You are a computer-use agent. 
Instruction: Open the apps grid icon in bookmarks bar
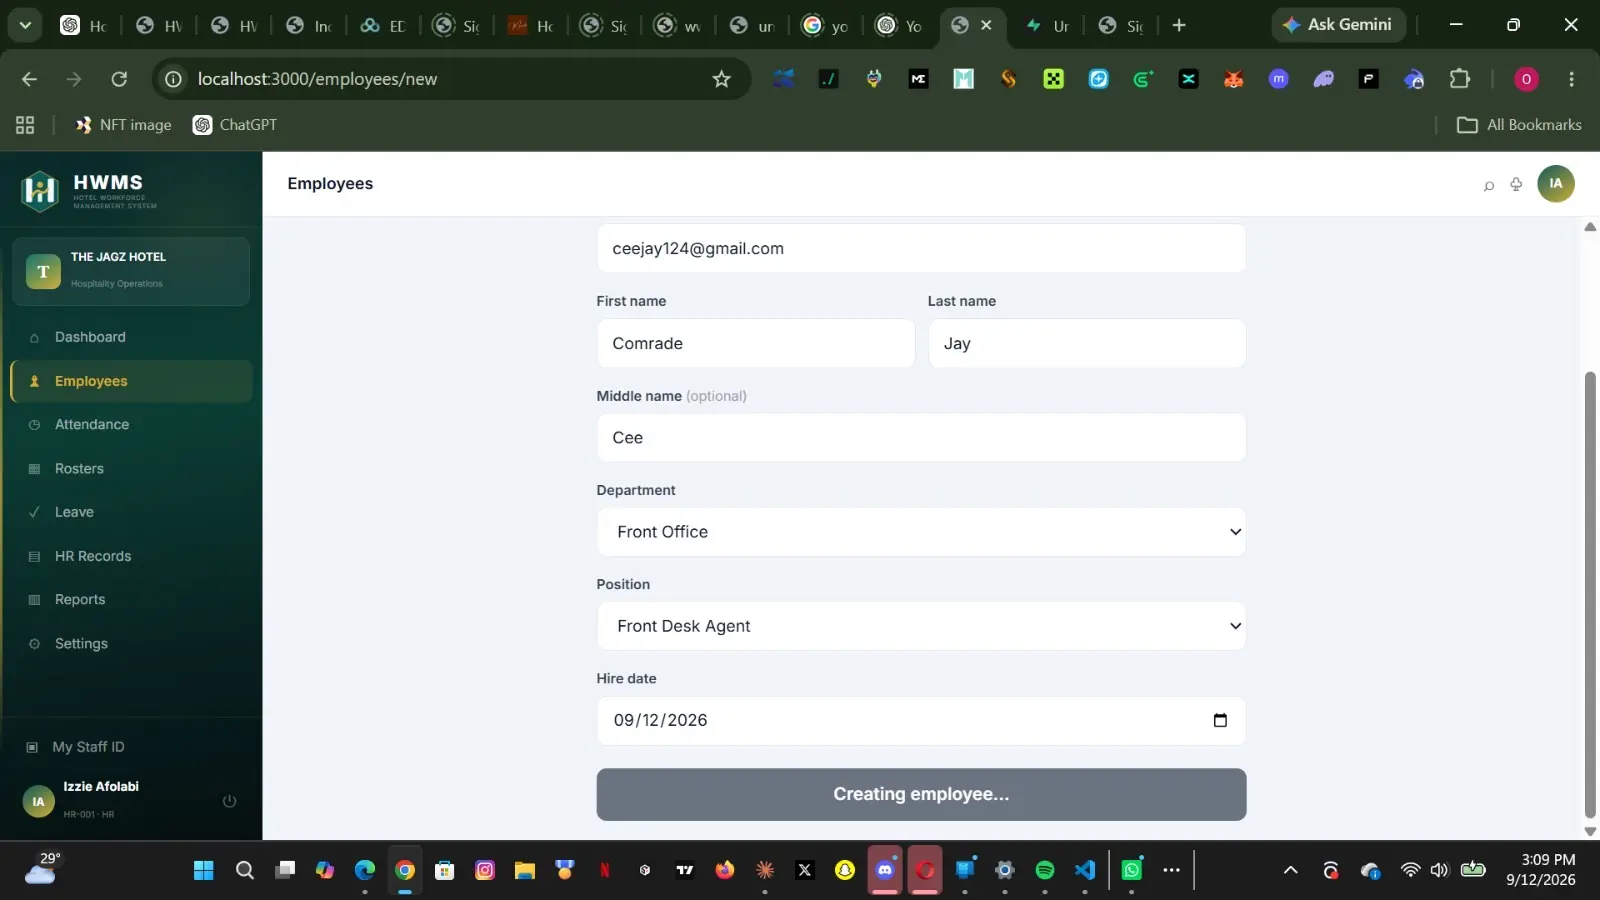[x=25, y=125]
